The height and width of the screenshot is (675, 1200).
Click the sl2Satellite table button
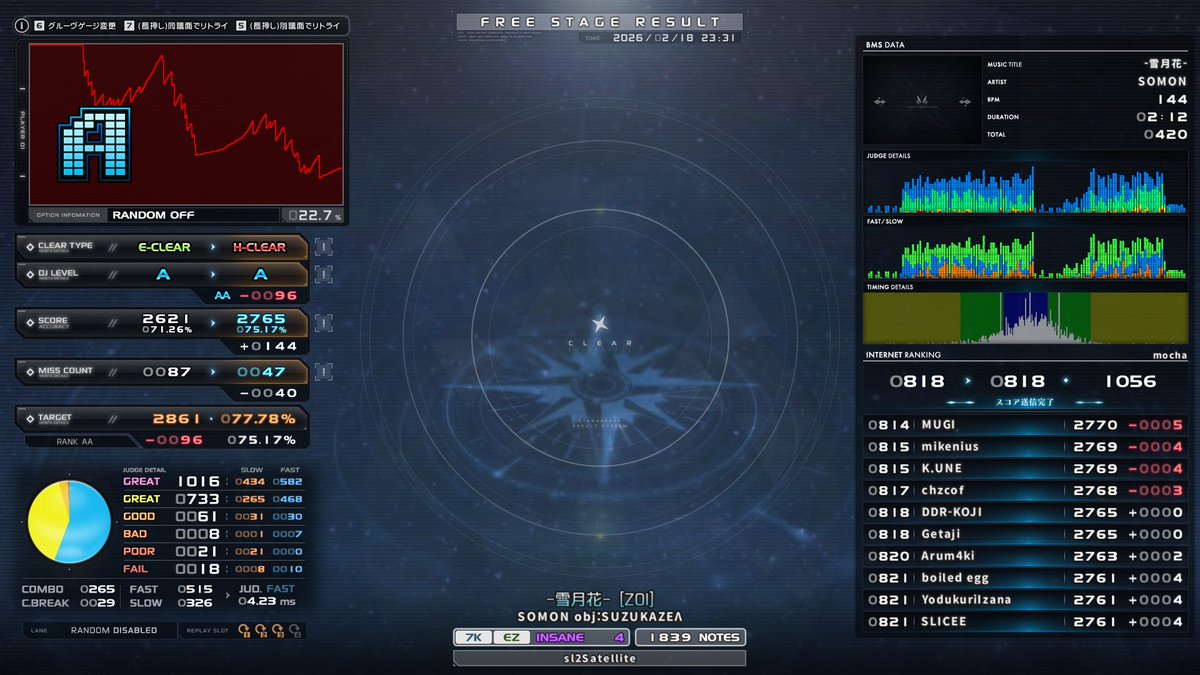click(599, 658)
